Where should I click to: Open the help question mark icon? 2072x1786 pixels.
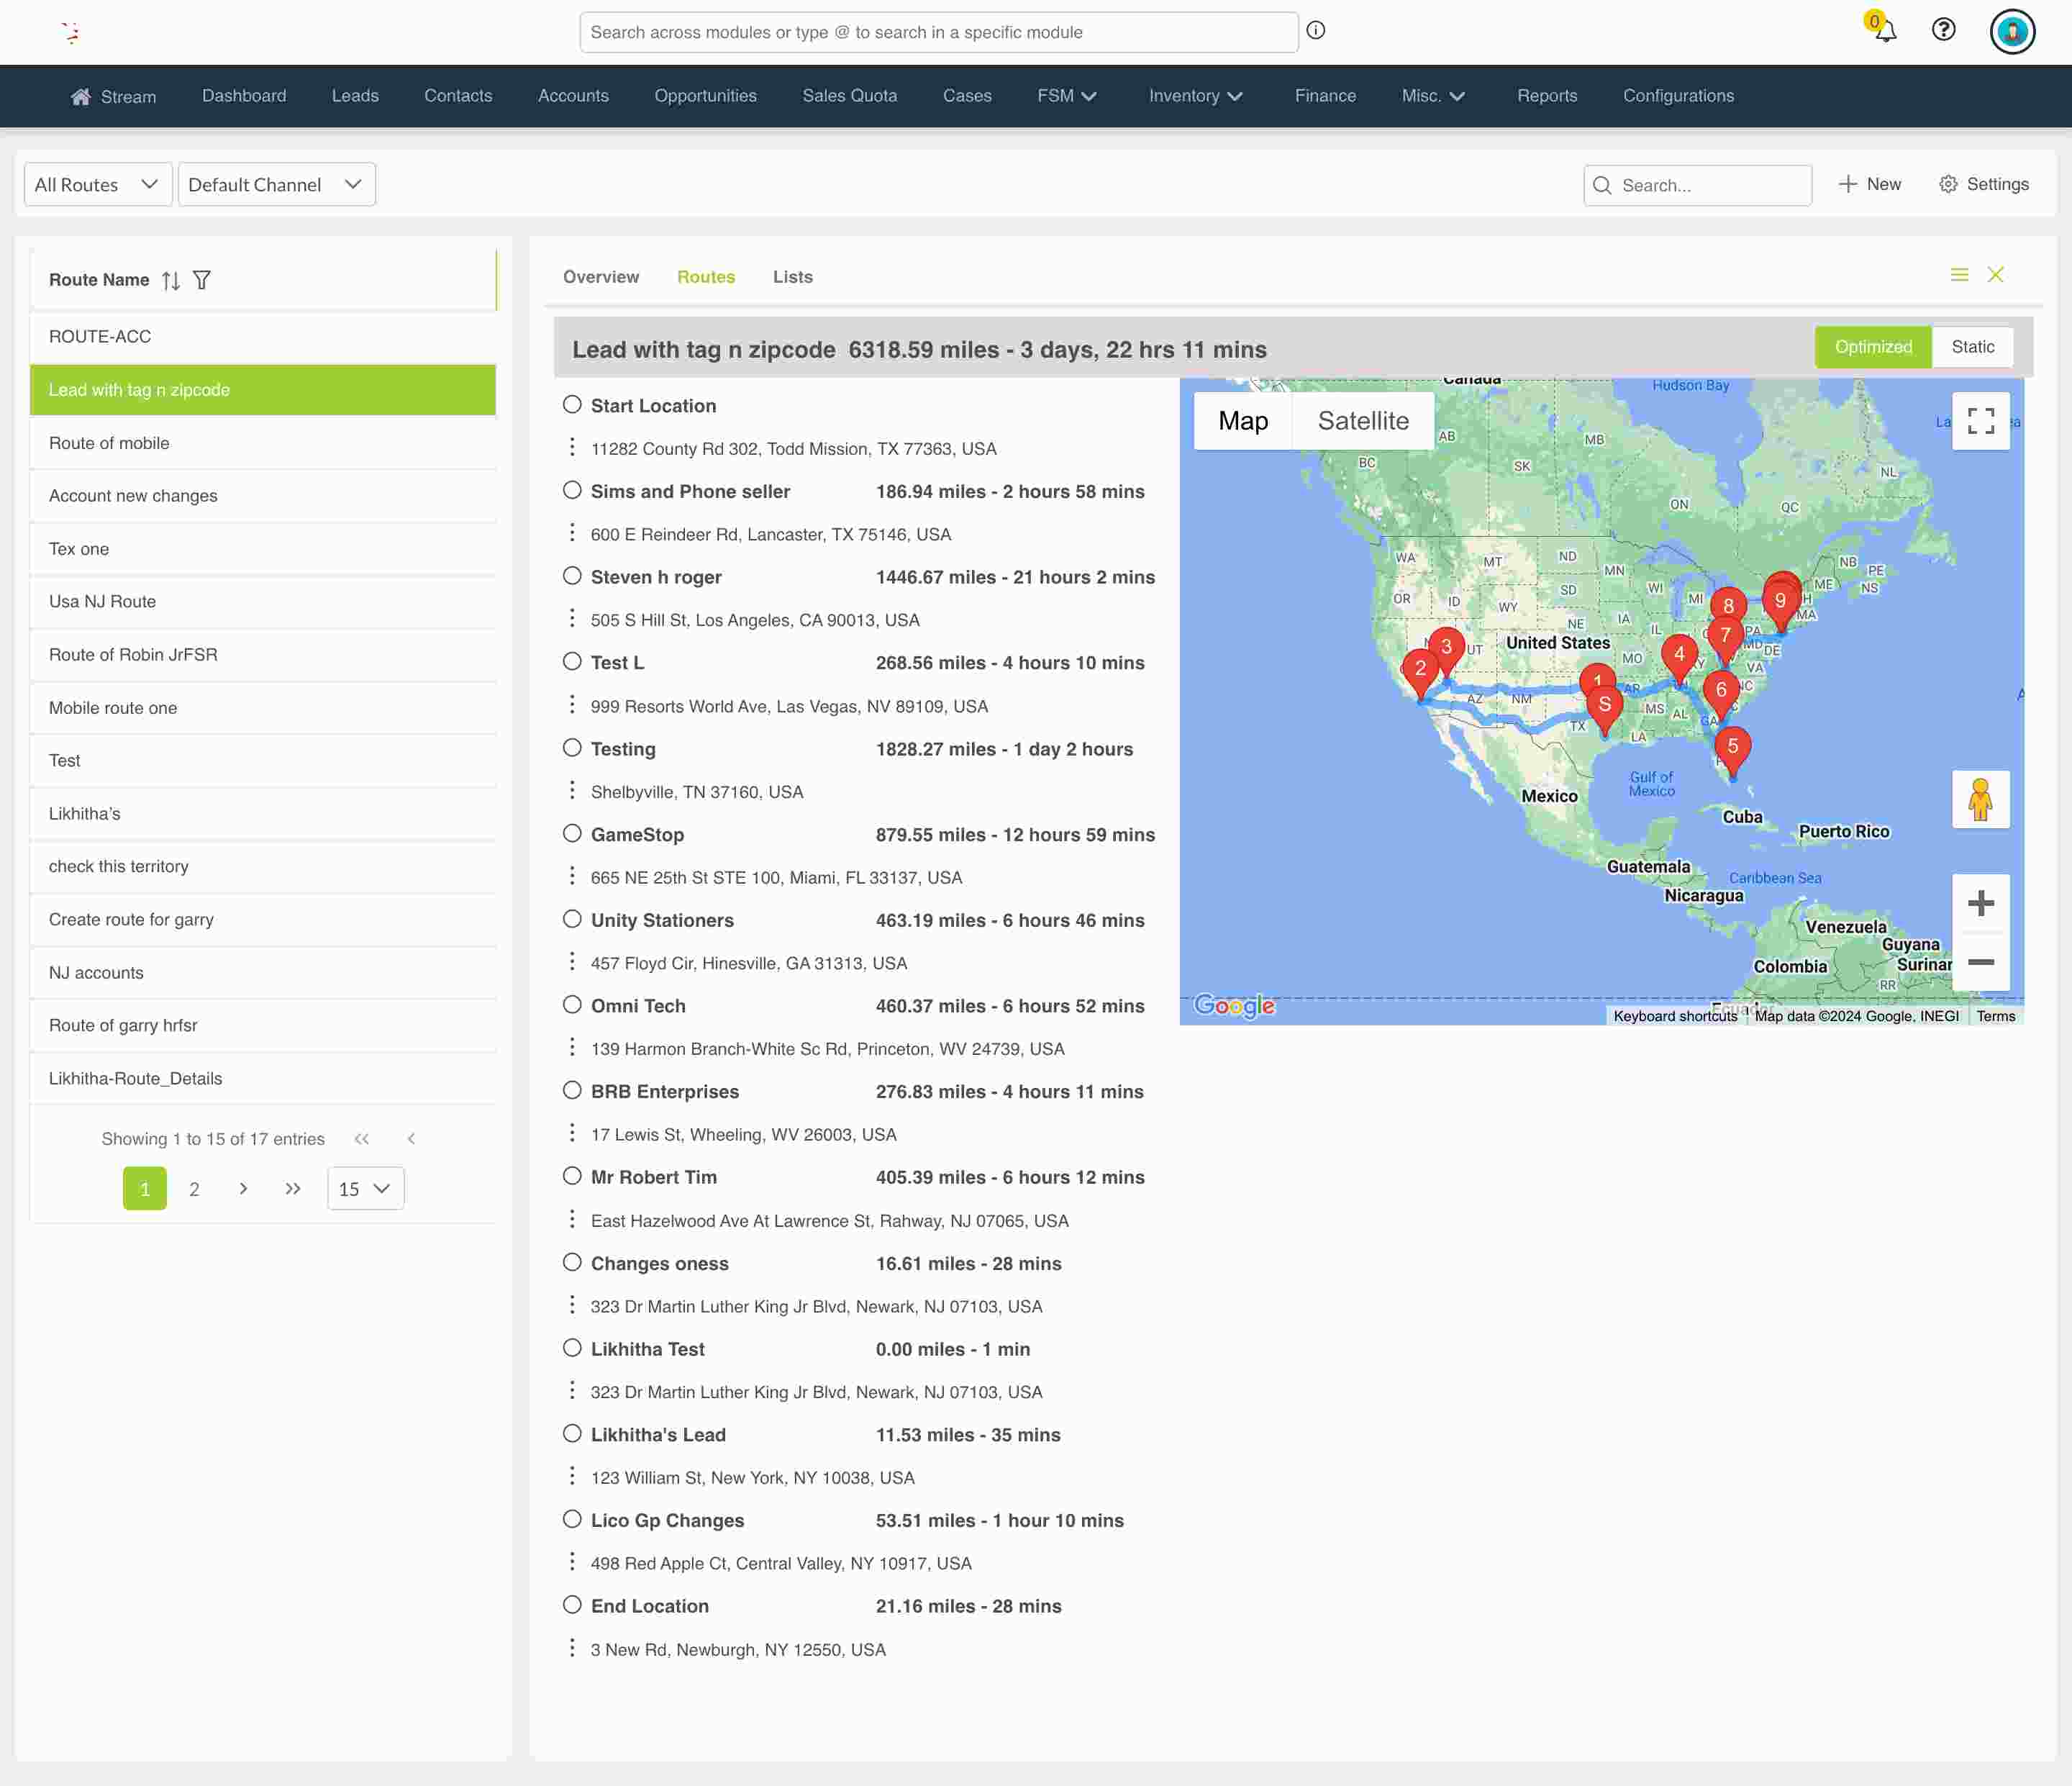pos(1943,30)
